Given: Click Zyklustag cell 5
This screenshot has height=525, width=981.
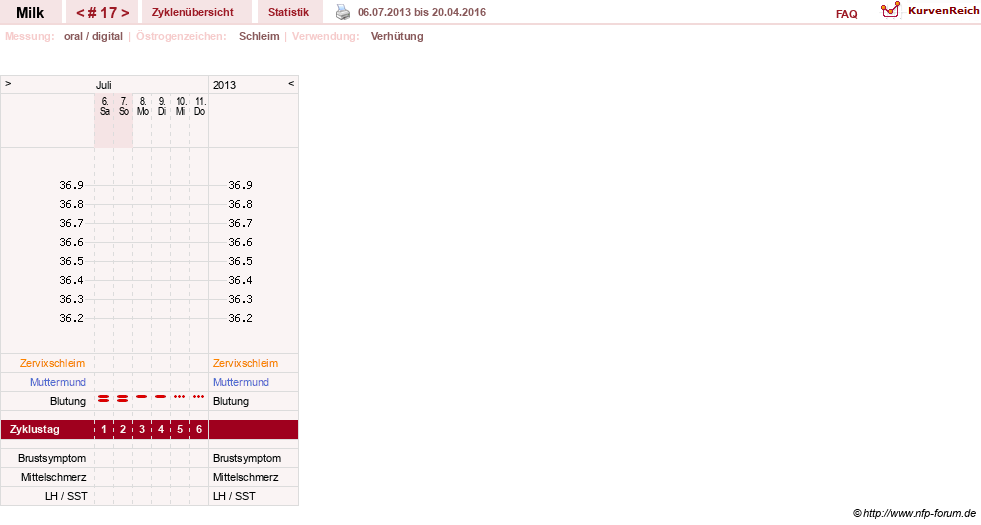Looking at the screenshot, I should 180,429.
